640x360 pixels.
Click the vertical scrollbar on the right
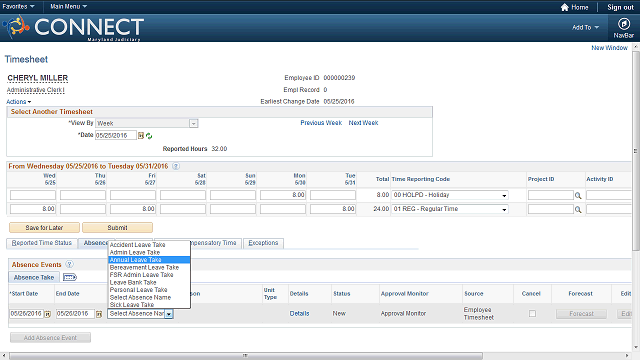click(x=636, y=151)
